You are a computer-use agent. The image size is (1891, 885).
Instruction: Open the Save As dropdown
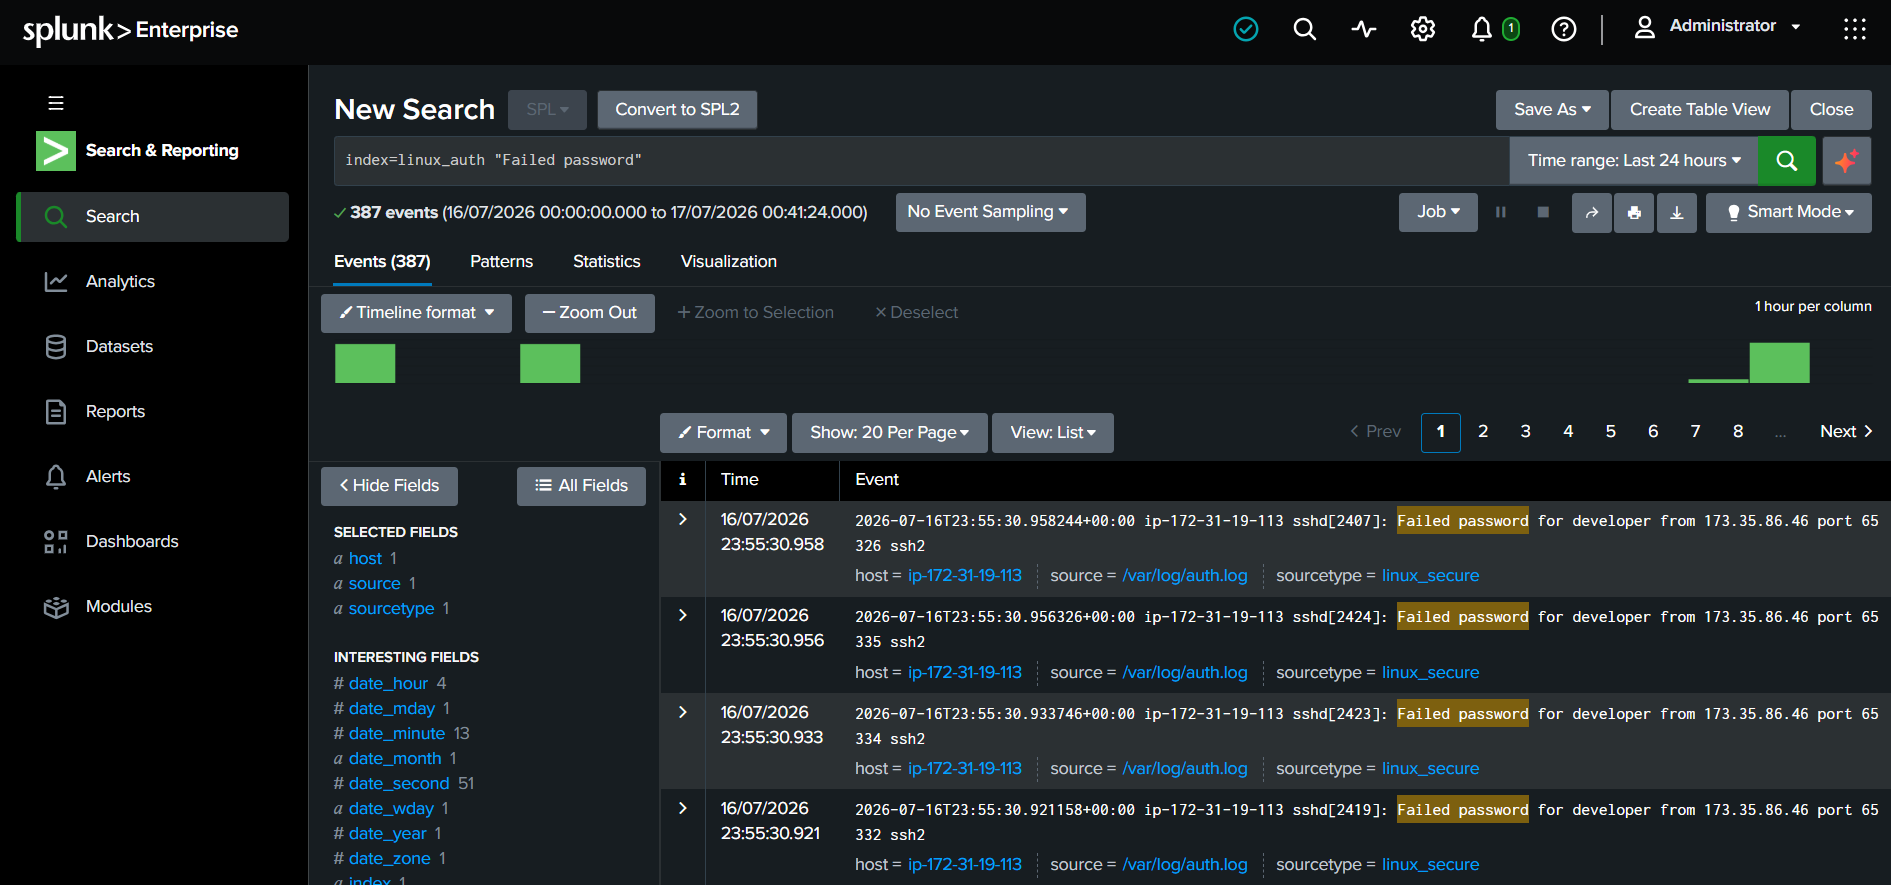tap(1552, 110)
